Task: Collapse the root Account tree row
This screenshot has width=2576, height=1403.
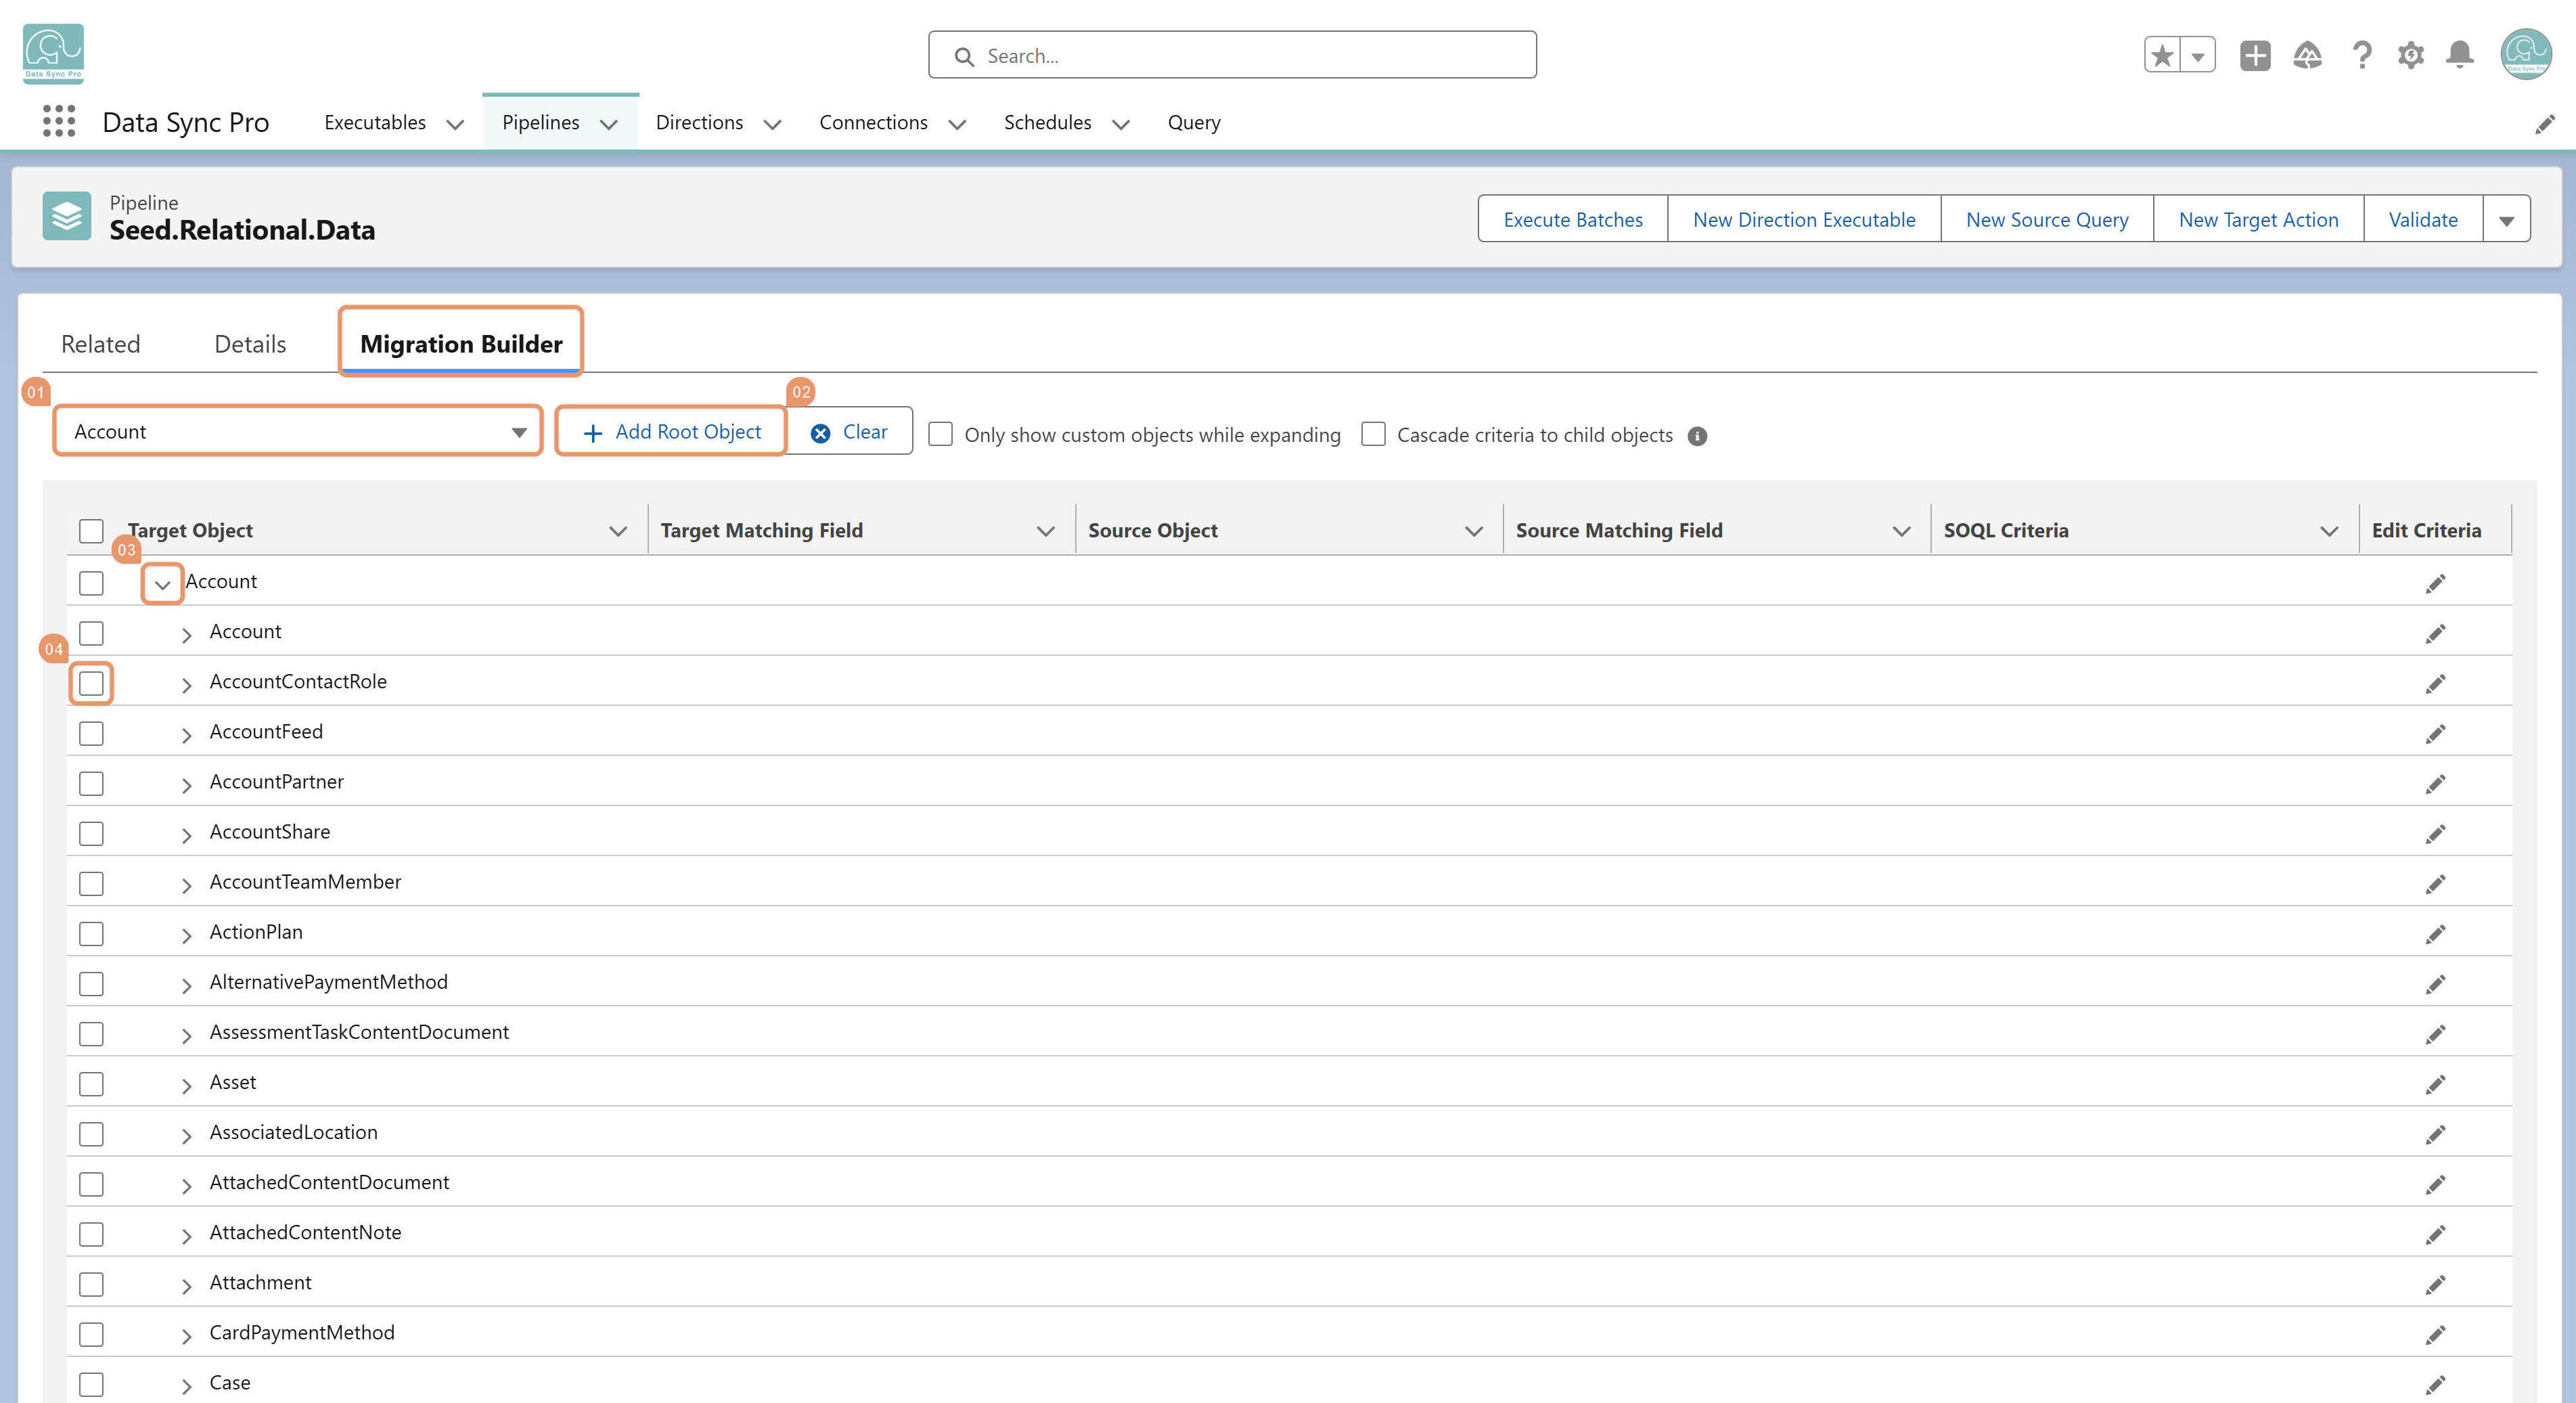Action: coord(162,584)
